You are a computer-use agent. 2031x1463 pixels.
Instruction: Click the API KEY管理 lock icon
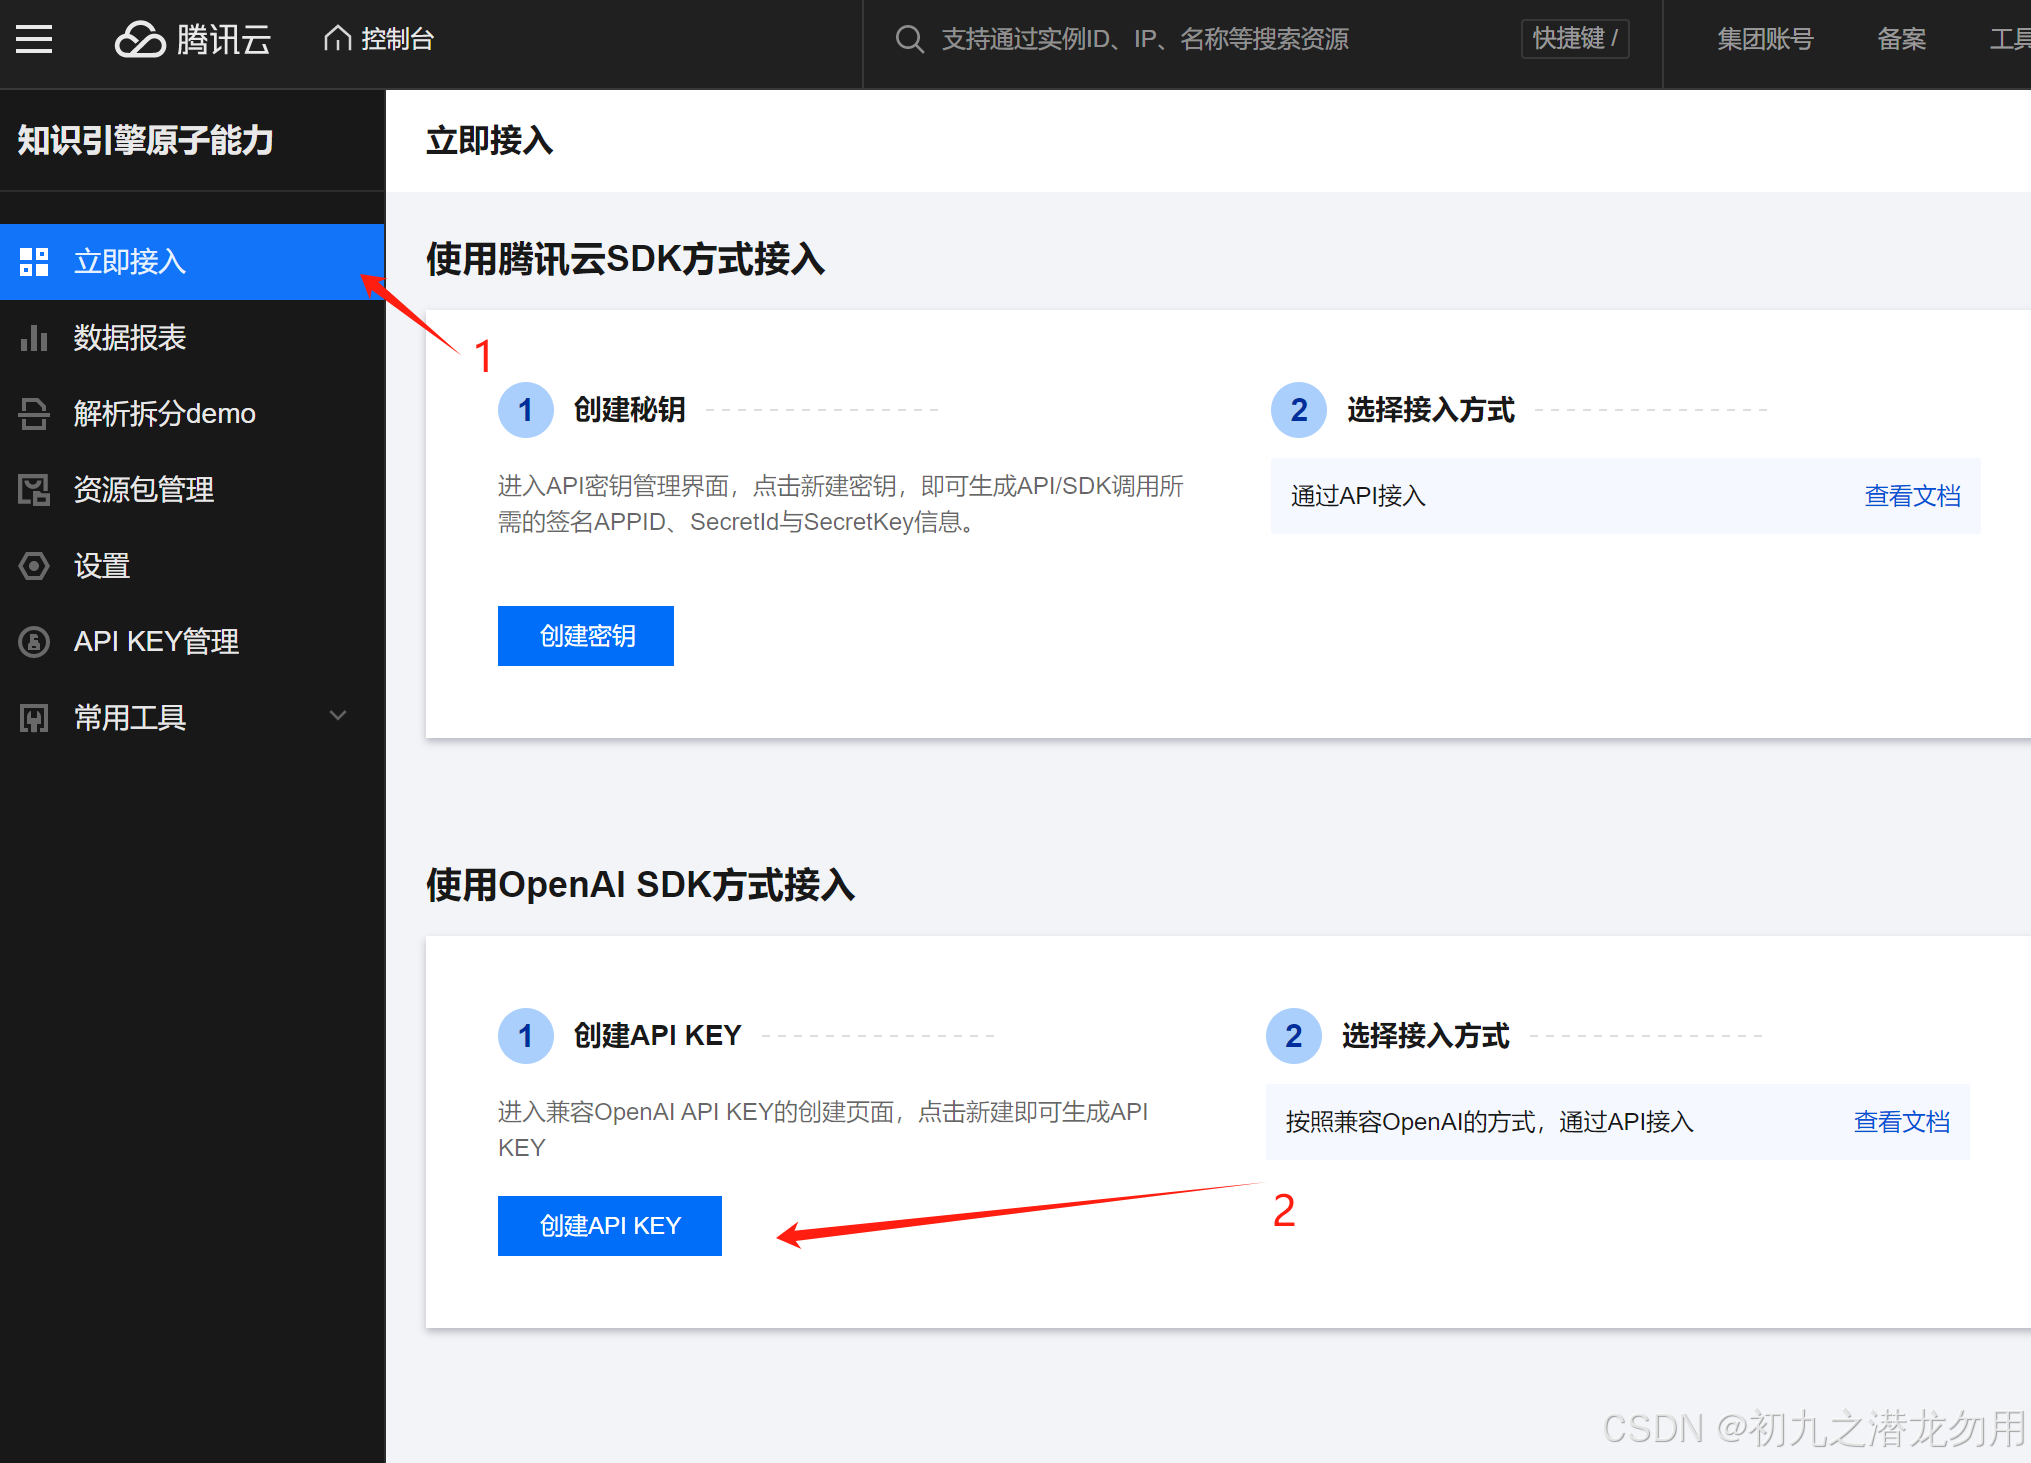coord(34,642)
